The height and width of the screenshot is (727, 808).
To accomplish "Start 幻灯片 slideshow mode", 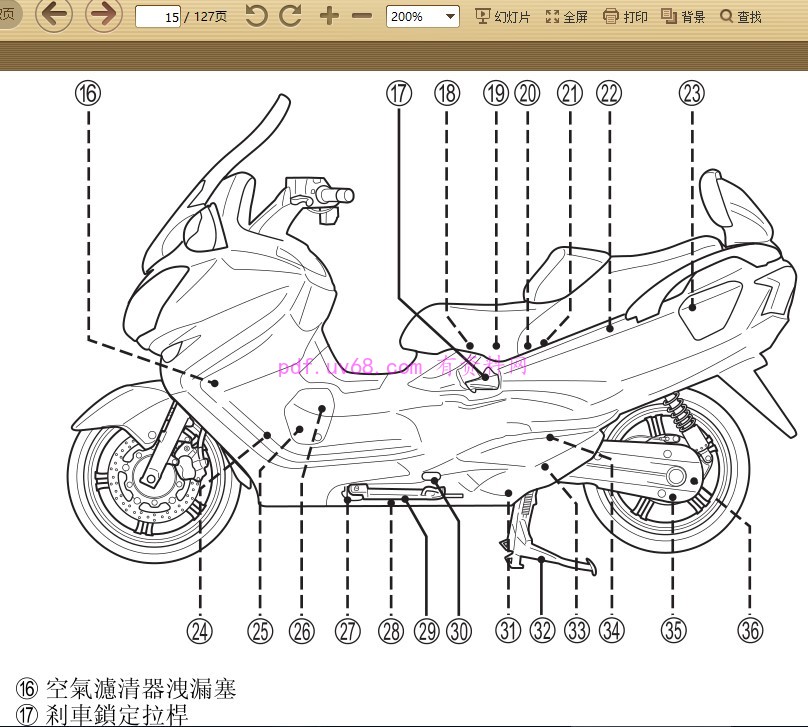I will (x=504, y=16).
